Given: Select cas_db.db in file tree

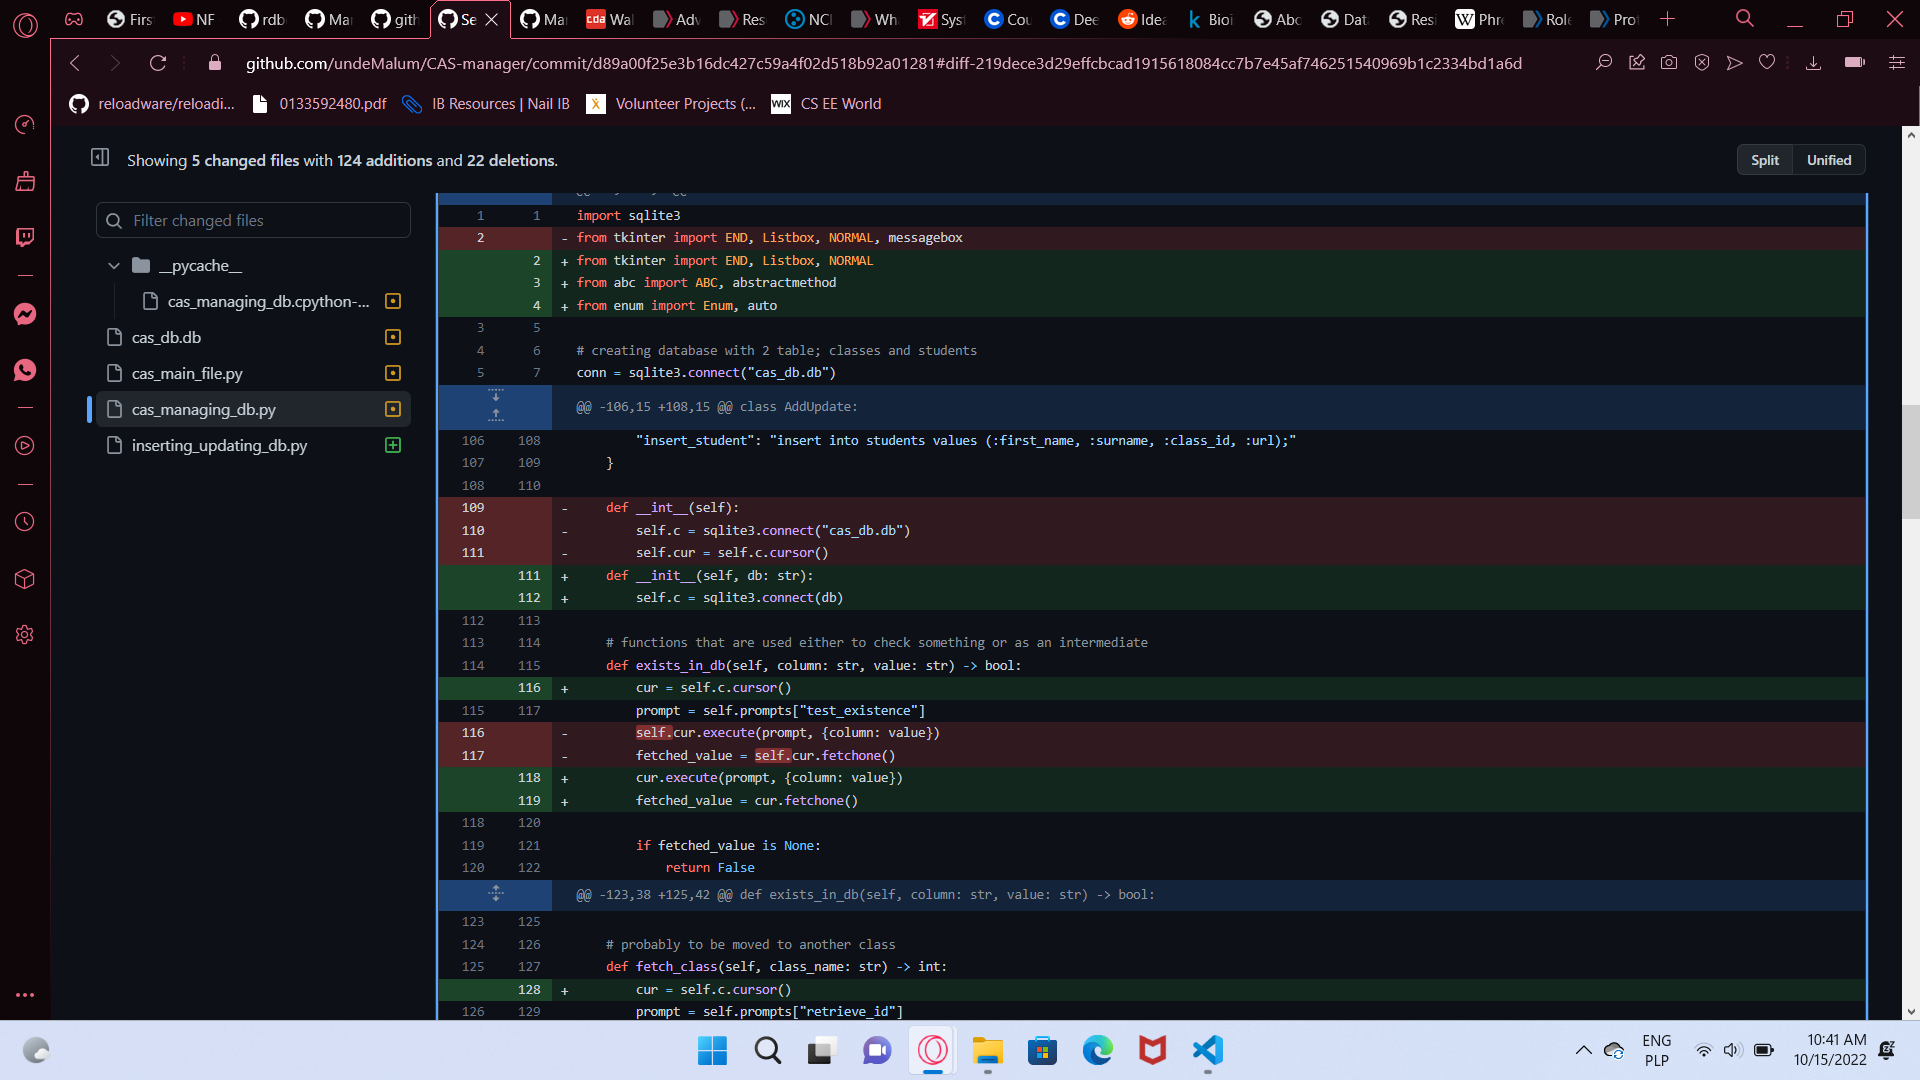Looking at the screenshot, I should 167,338.
